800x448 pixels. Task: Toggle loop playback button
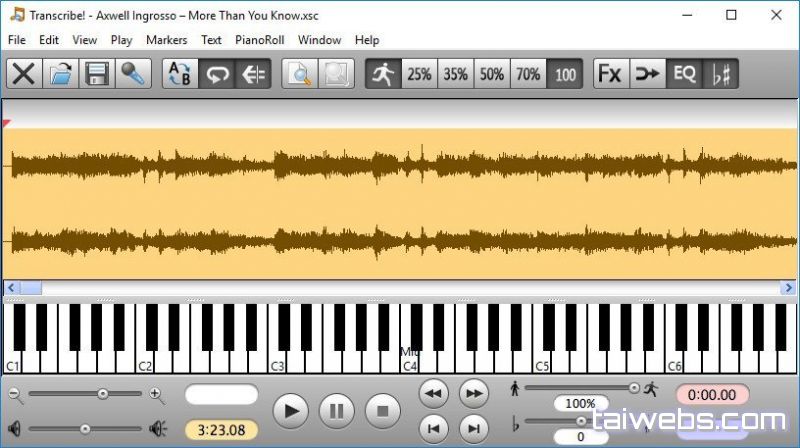(216, 74)
